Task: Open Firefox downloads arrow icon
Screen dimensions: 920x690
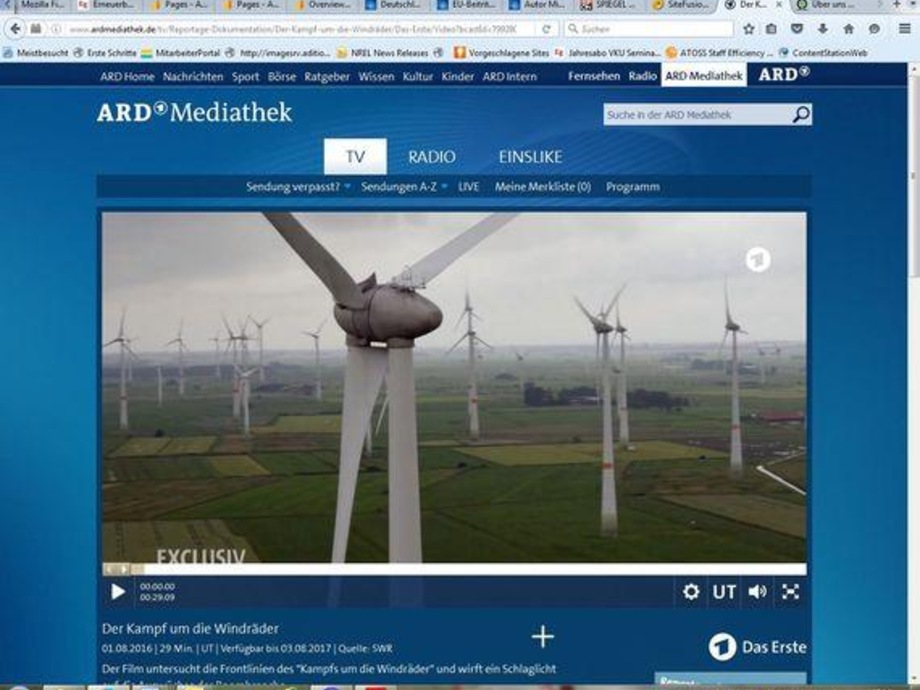Action: tap(823, 29)
